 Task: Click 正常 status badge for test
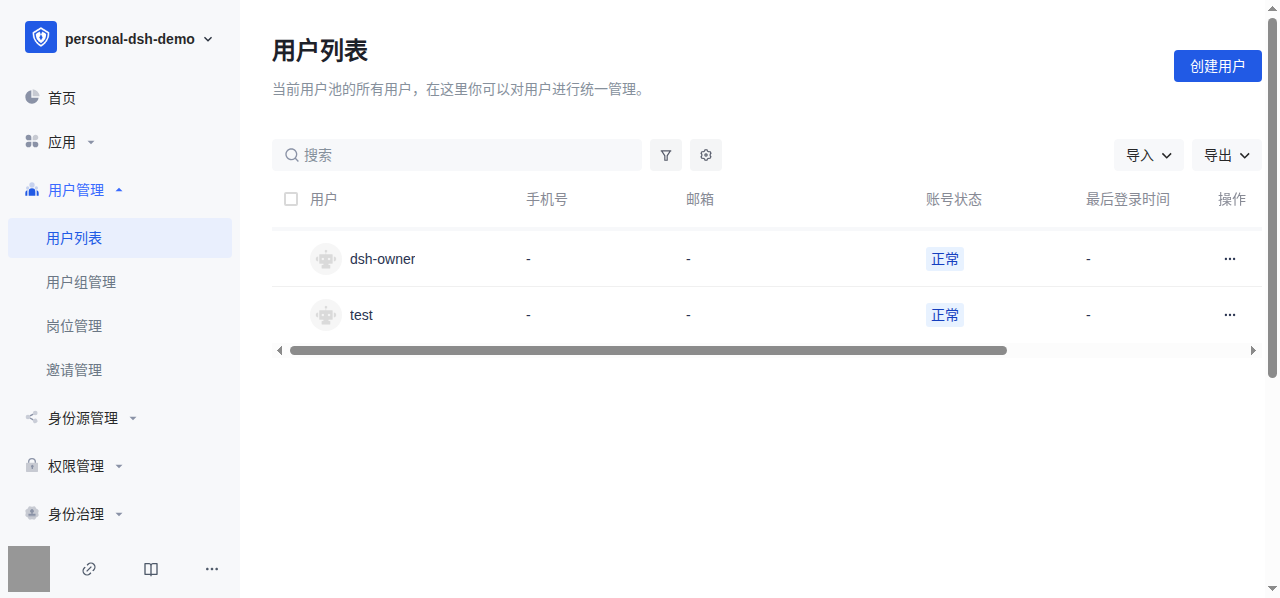tap(945, 315)
